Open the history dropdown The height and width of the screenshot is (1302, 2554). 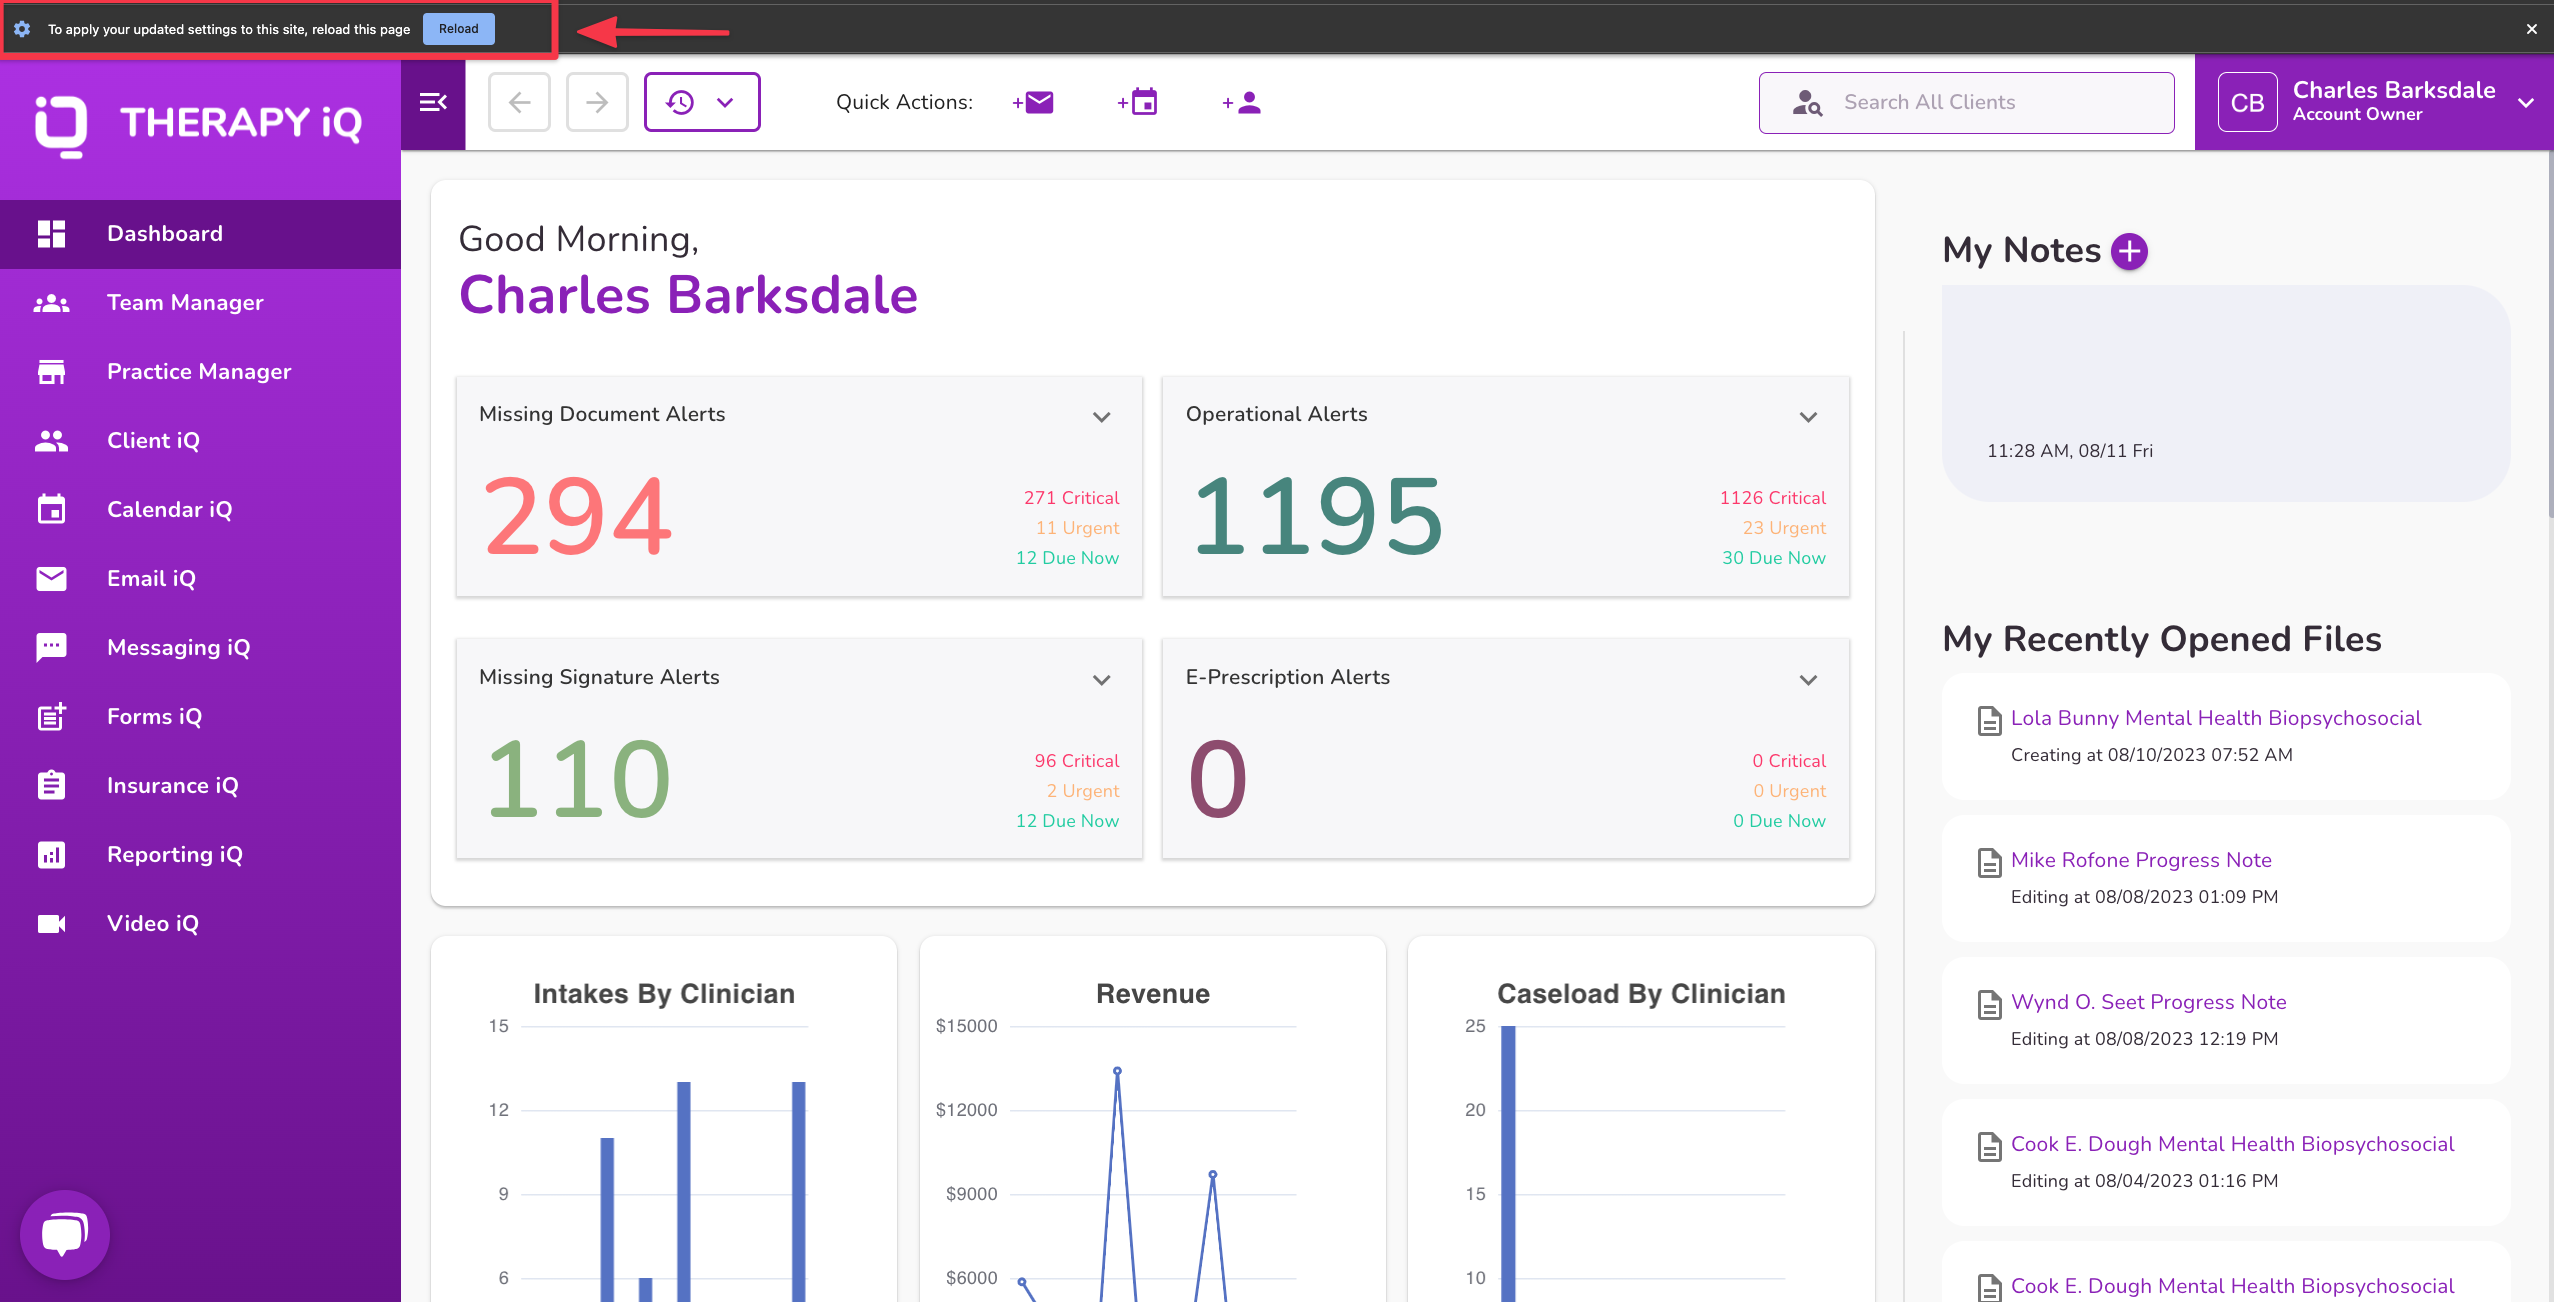point(702,102)
